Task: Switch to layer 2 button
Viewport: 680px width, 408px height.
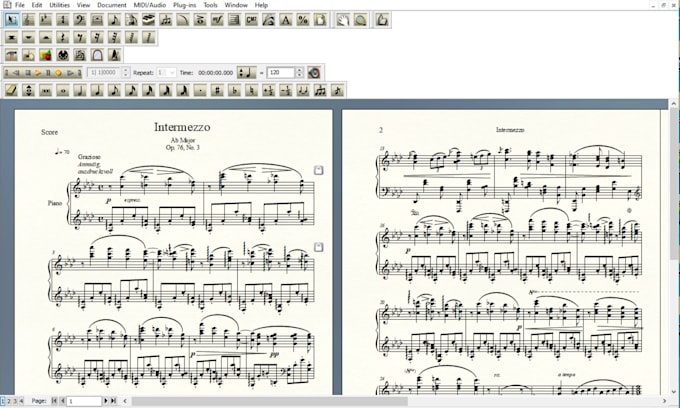Action: (10, 401)
